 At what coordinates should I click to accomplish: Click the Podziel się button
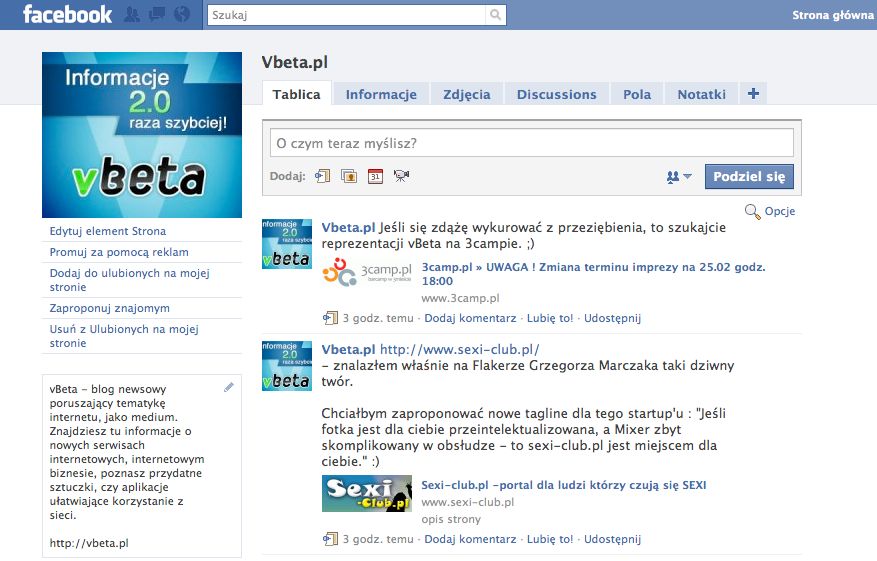click(749, 177)
